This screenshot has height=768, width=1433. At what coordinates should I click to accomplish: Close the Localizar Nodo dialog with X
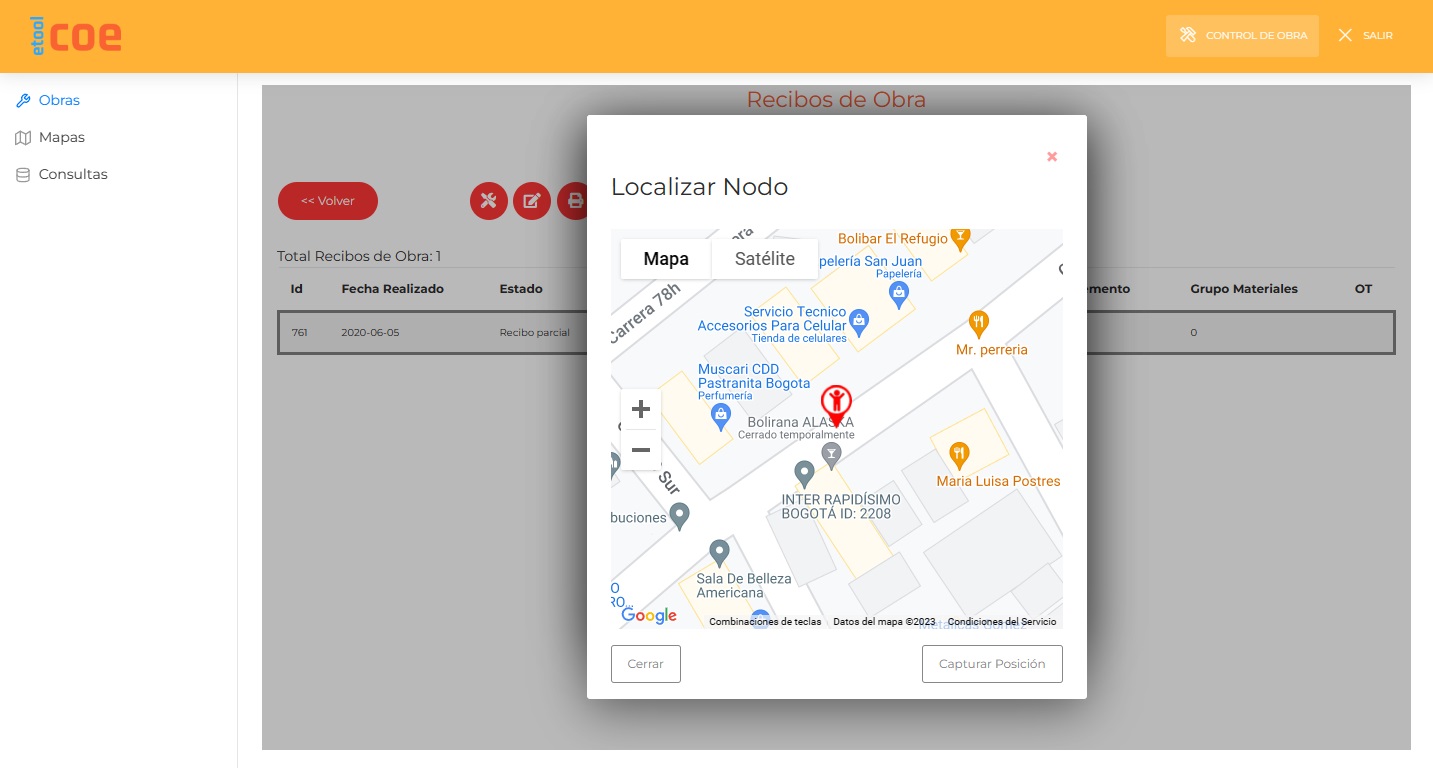(x=1051, y=157)
